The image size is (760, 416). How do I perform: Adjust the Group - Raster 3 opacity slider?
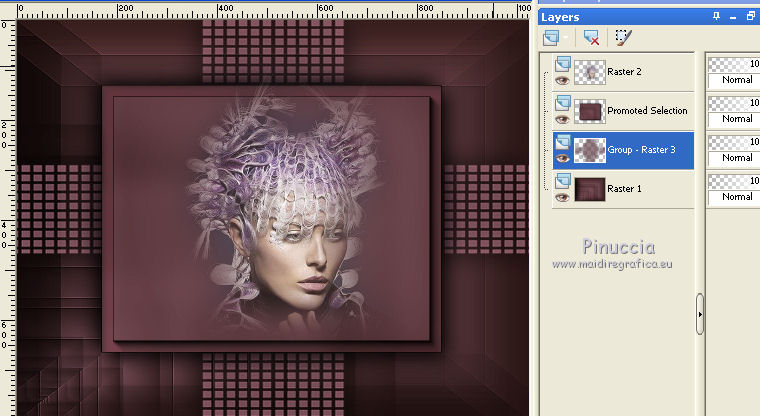[734, 142]
